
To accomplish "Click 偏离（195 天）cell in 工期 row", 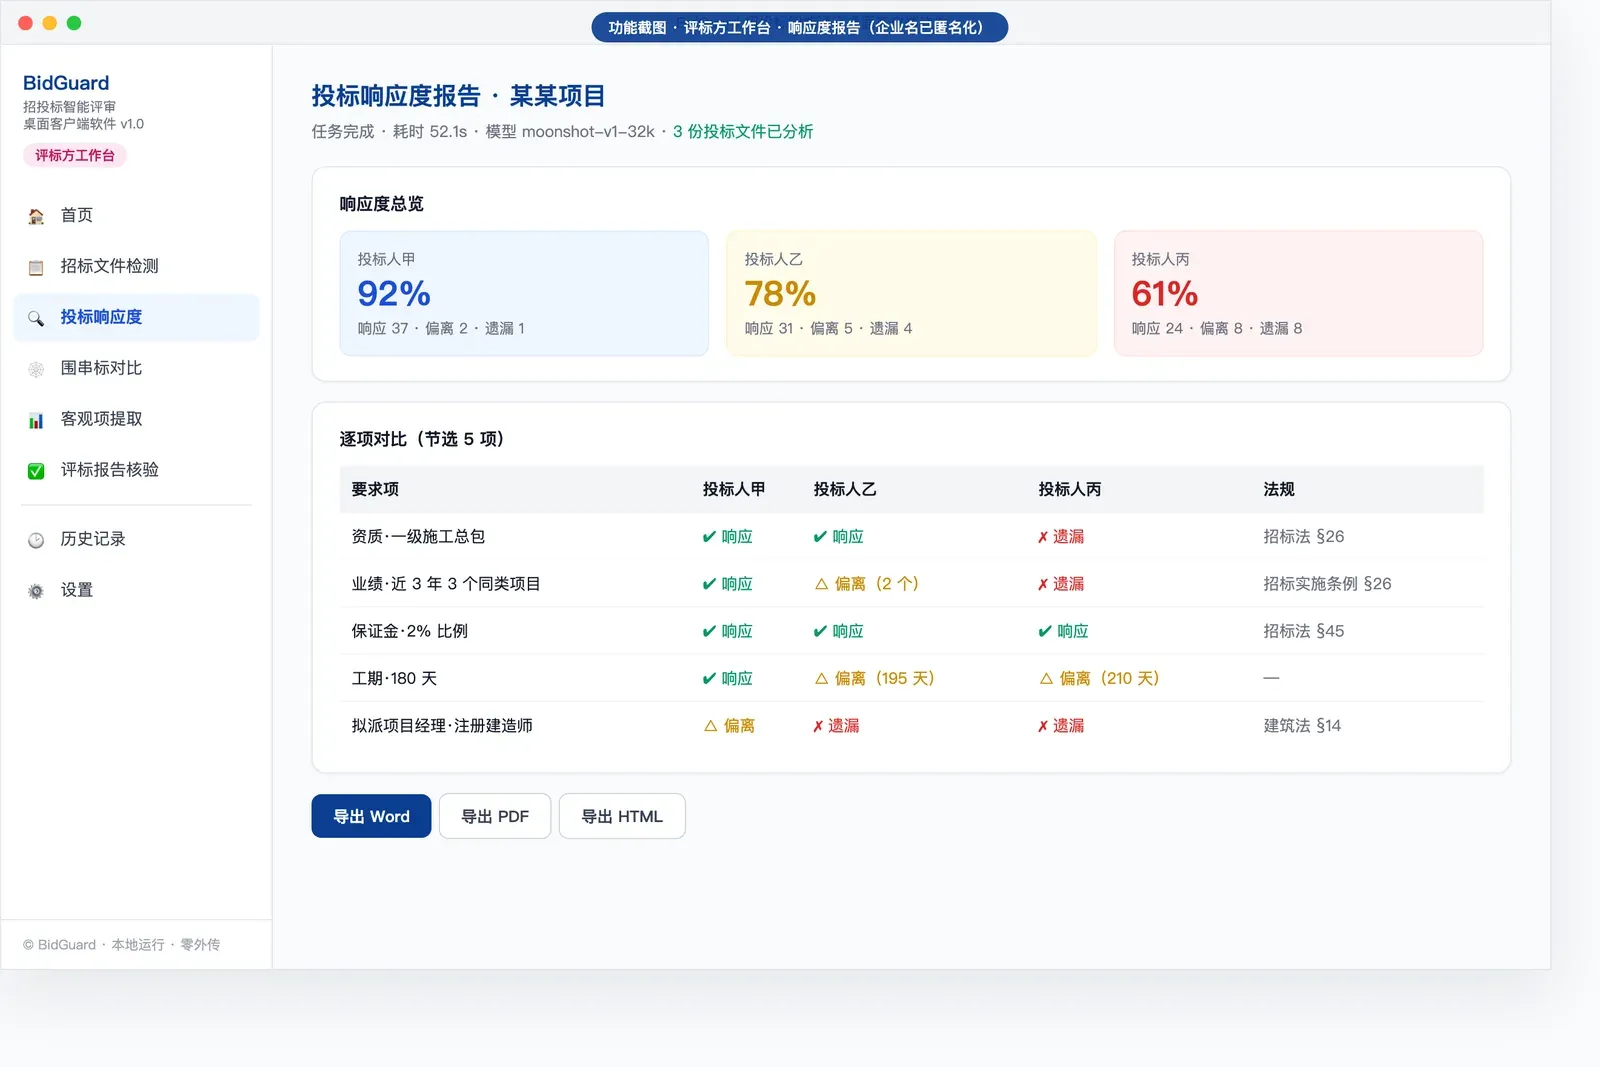I will pyautogui.click(x=875, y=678).
